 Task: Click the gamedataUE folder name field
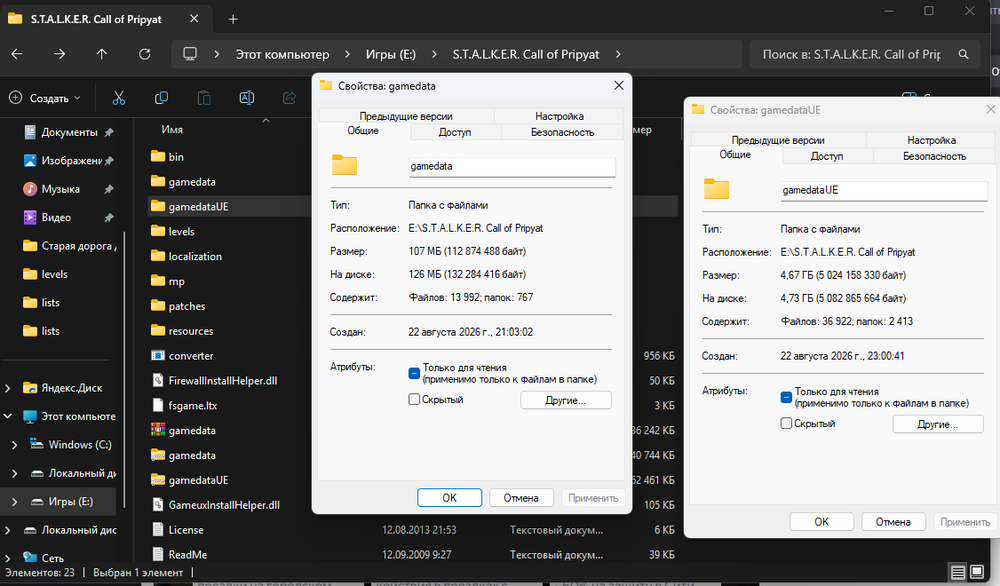click(x=884, y=190)
